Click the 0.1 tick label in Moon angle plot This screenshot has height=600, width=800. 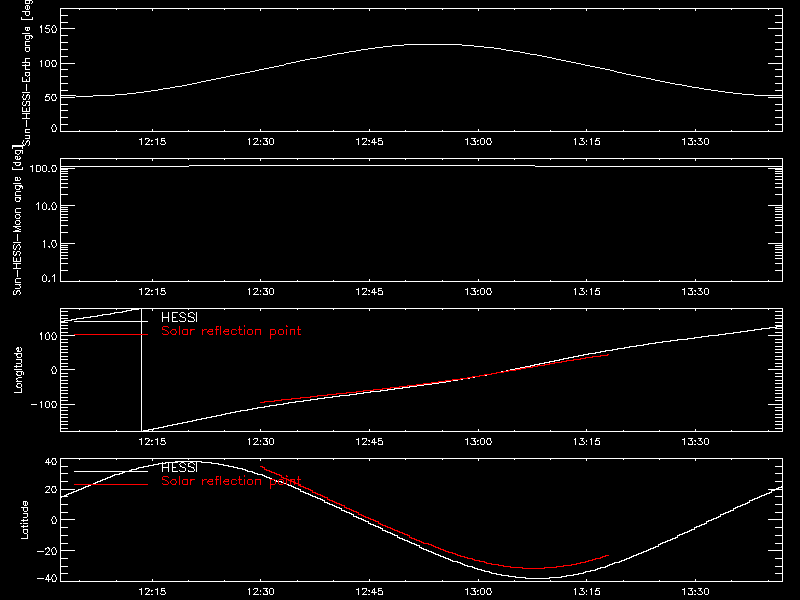click(x=49, y=278)
